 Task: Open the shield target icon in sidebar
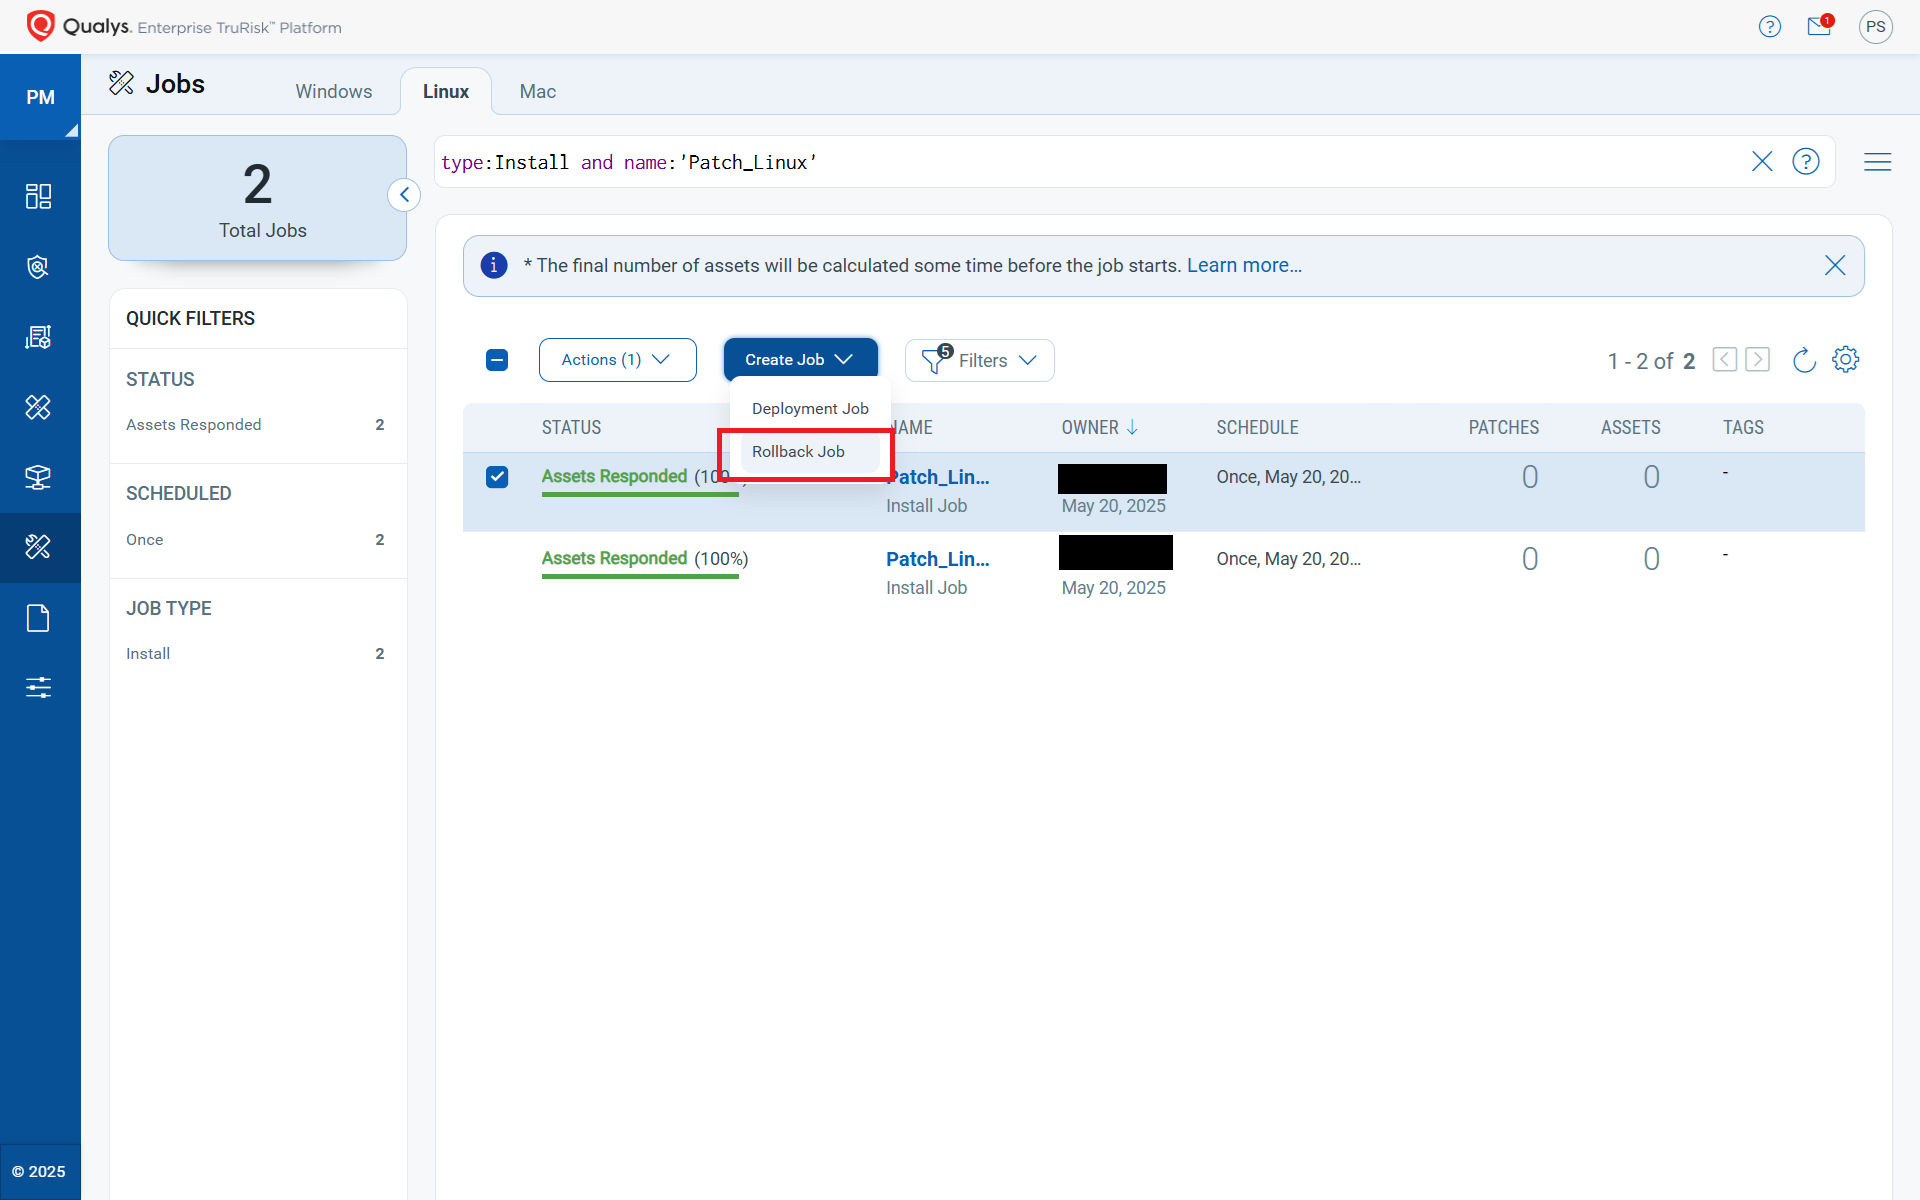point(38,267)
